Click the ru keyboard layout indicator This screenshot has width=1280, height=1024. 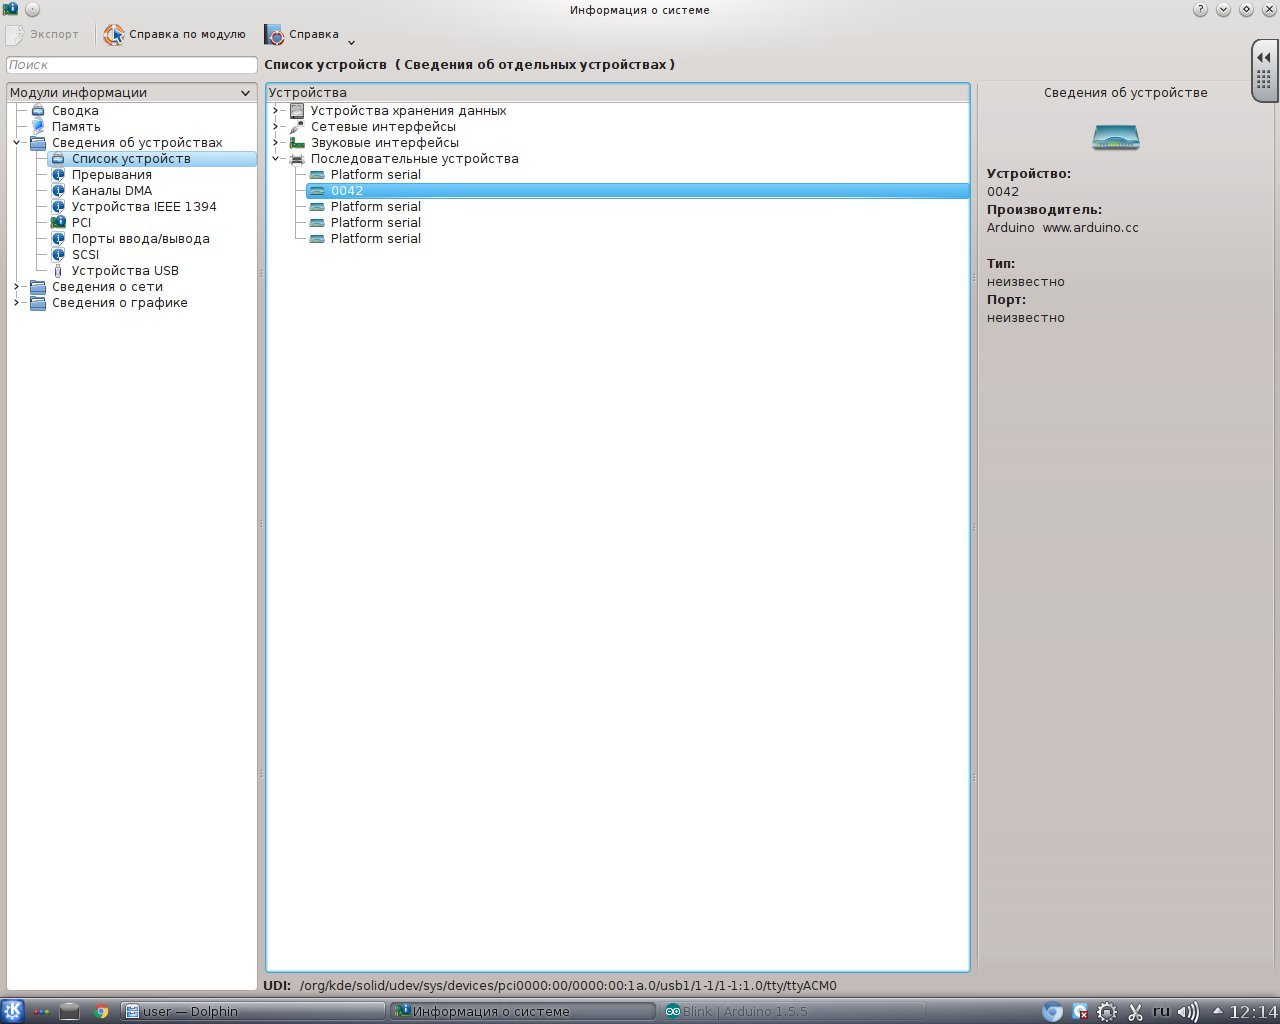click(1161, 1011)
